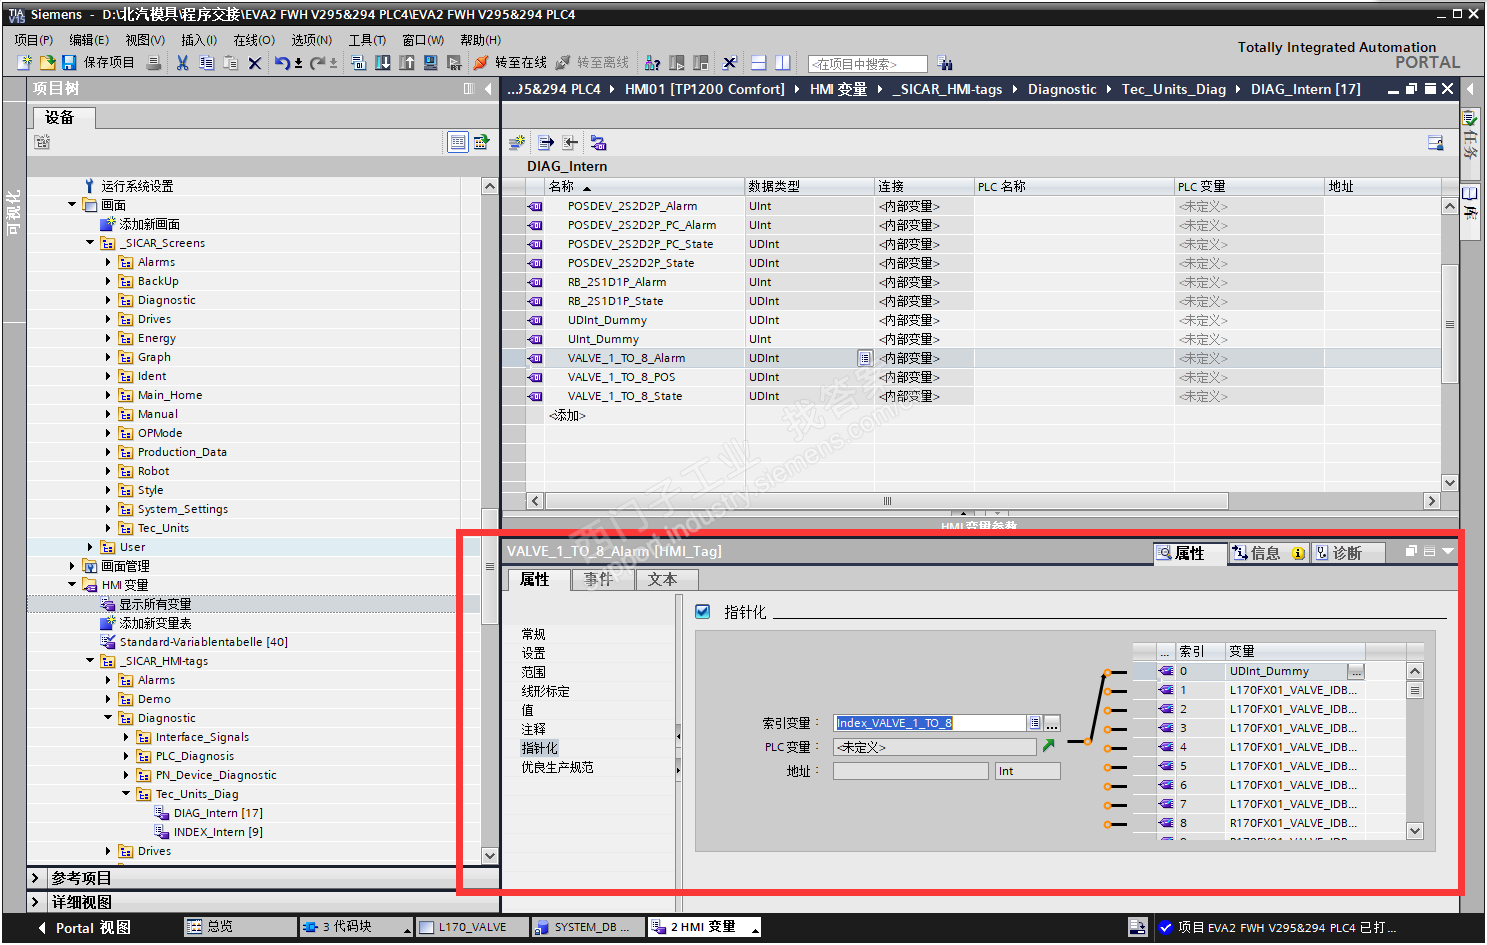The height and width of the screenshot is (945, 1487).
Task: Select DIAG_Intern [17] in project tree
Action: tap(218, 813)
